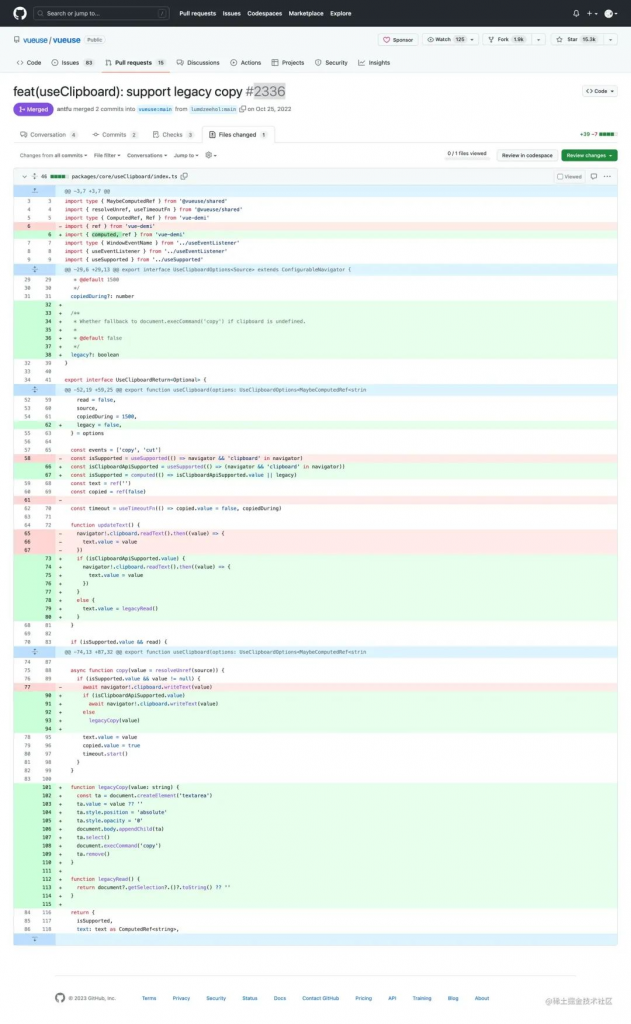Switch to the repository Issues tab

(73, 63)
